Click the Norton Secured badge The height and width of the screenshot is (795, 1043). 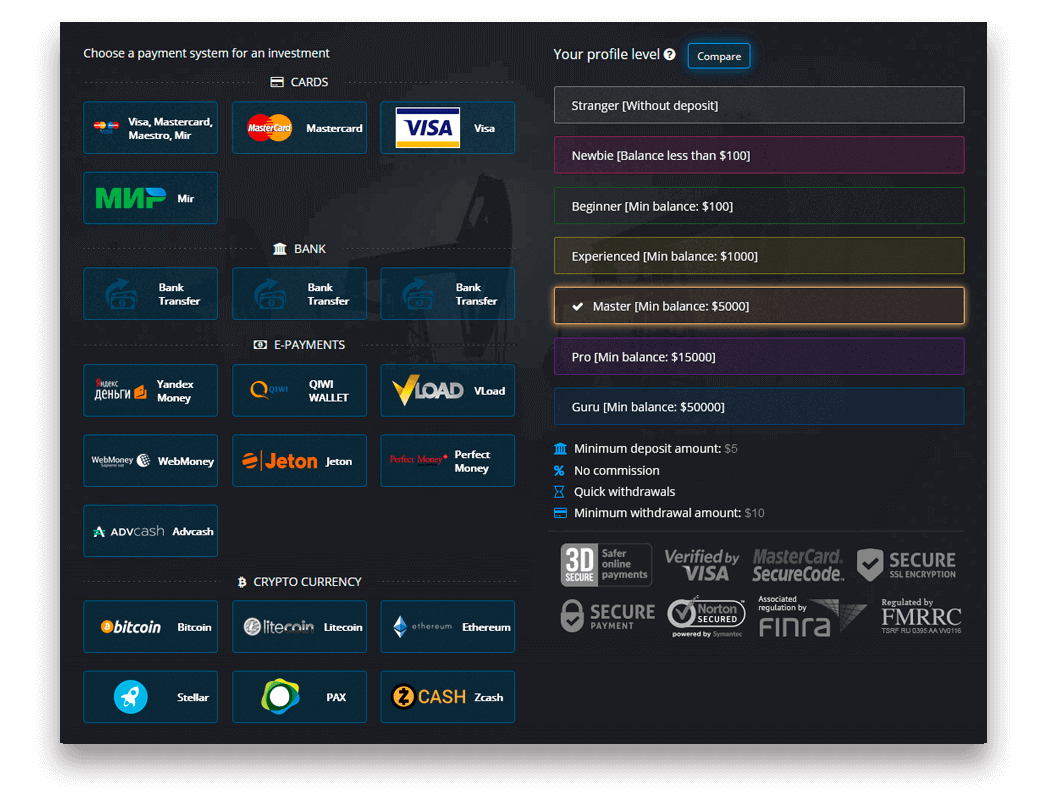click(706, 617)
